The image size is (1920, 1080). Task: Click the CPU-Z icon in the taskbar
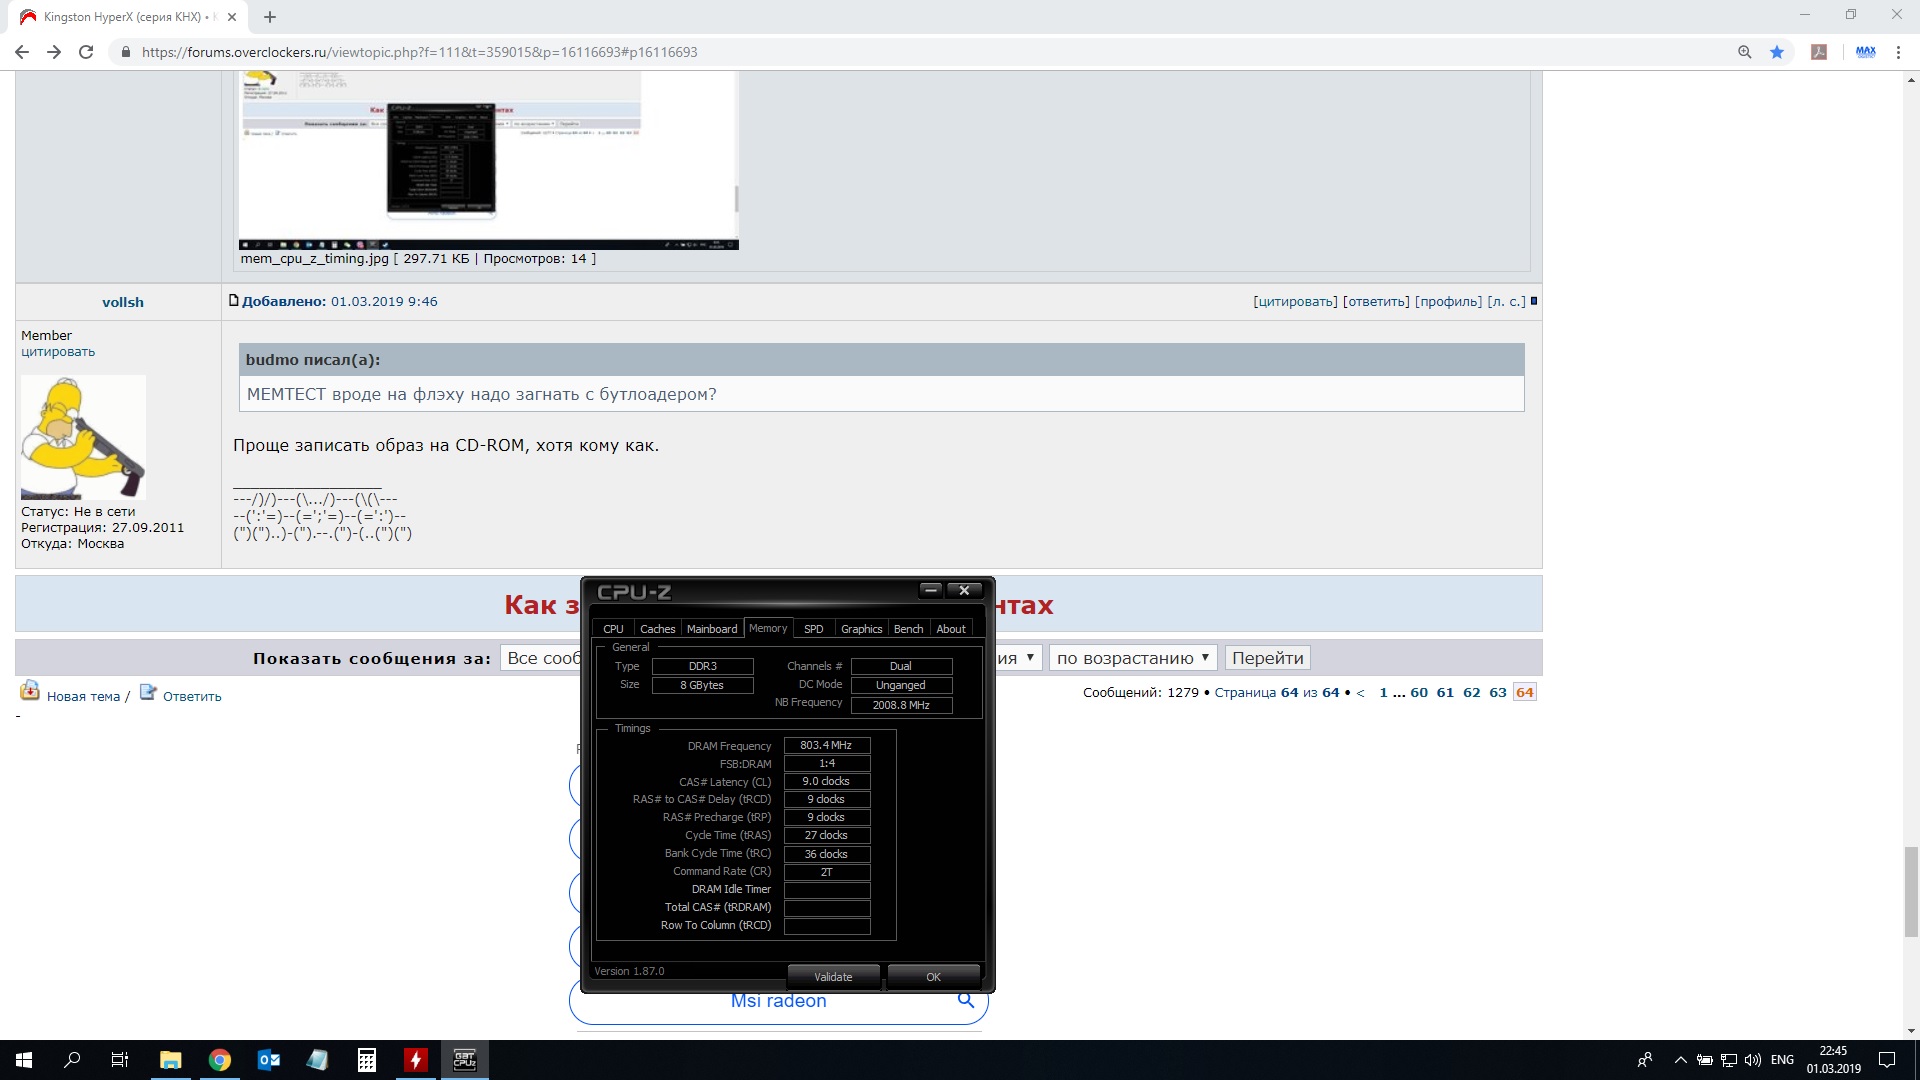[465, 1060]
